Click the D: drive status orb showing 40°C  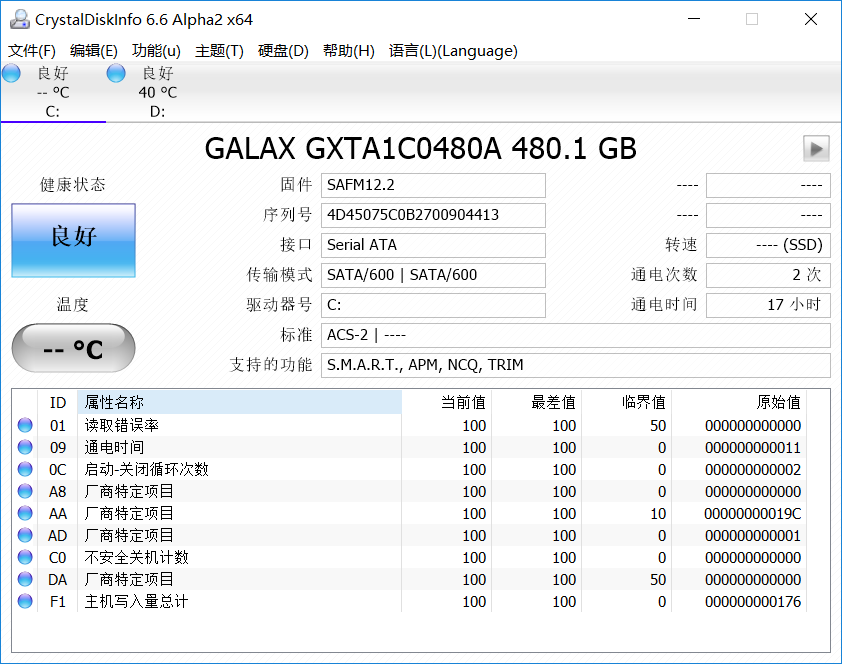(x=115, y=72)
